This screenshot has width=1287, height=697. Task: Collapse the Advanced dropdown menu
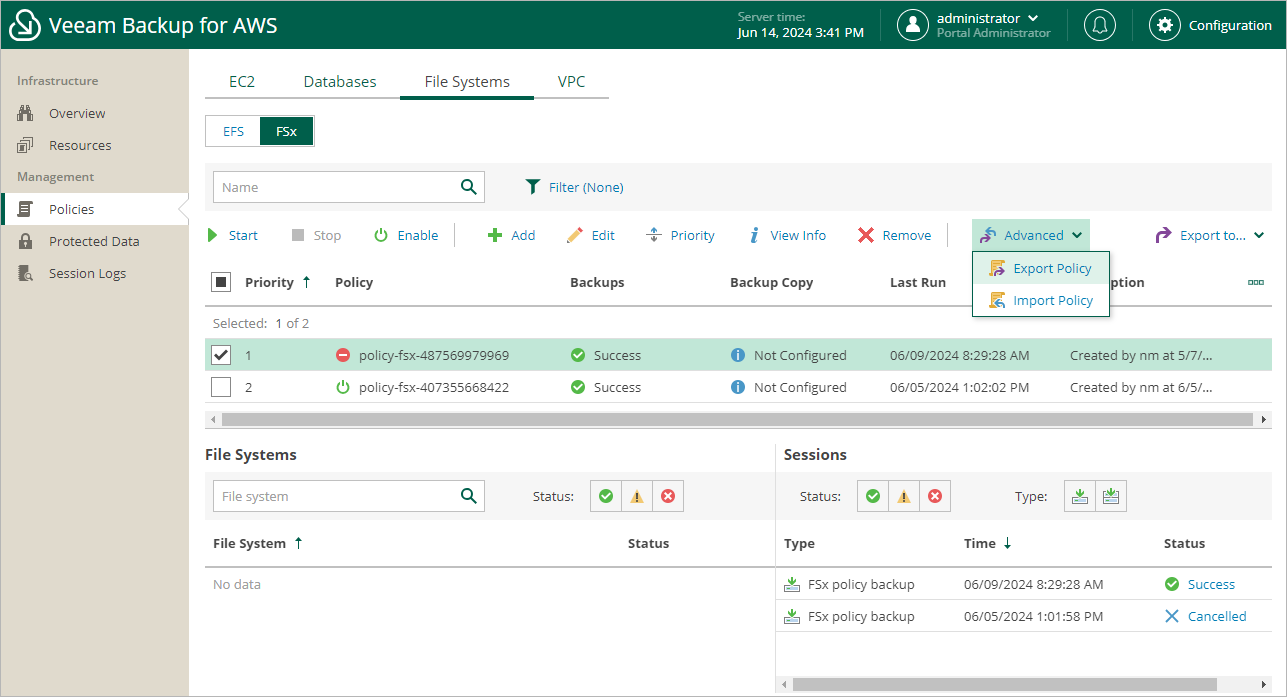pos(1031,235)
